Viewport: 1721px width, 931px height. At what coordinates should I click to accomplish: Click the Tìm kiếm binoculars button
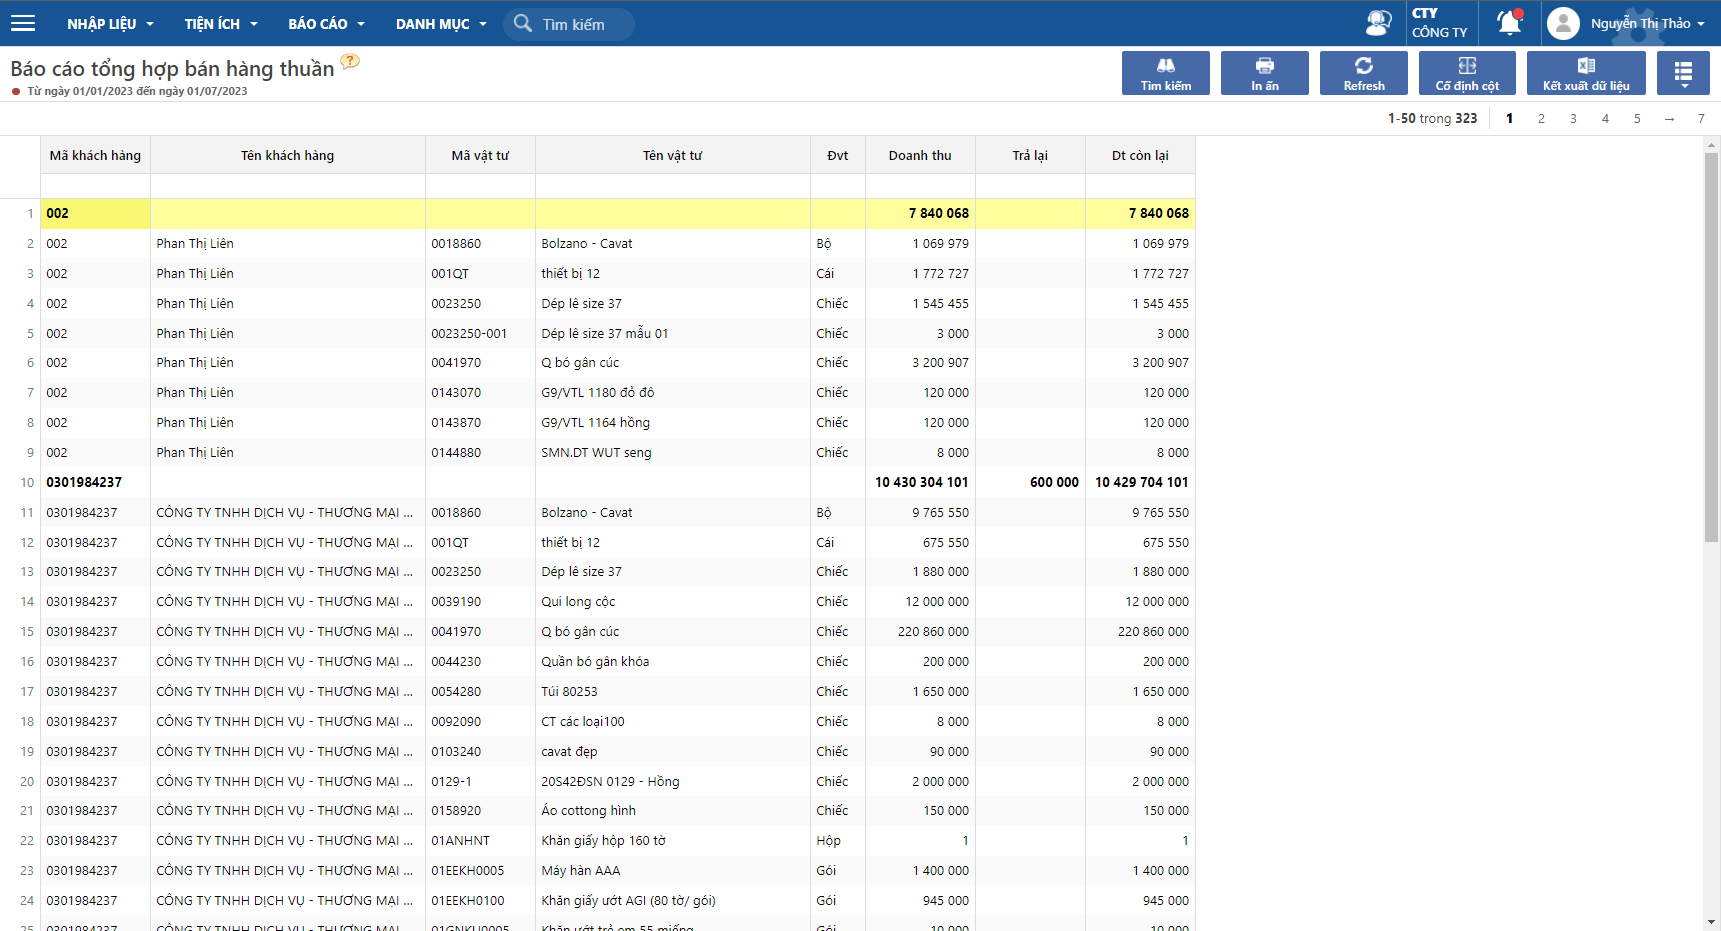pos(1166,73)
